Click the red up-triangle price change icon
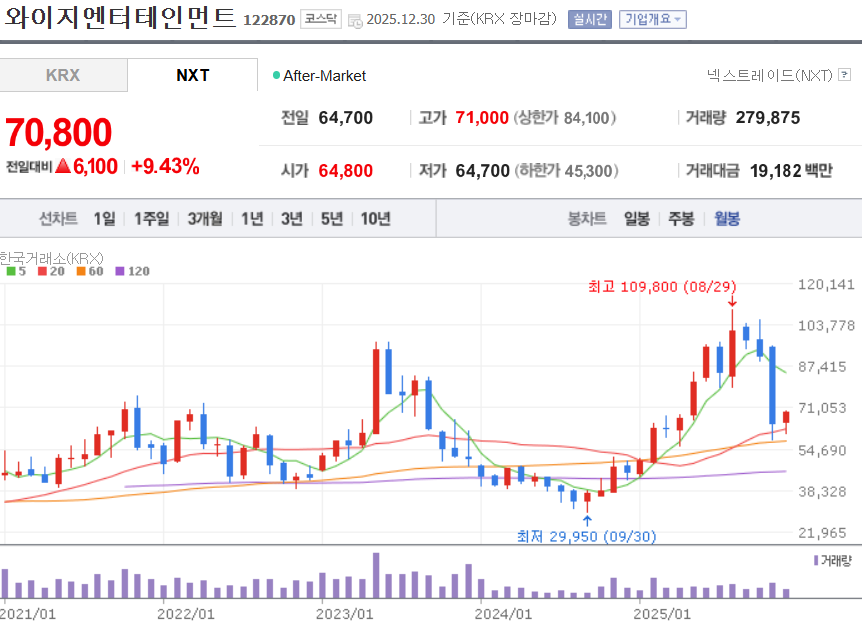 [63, 165]
